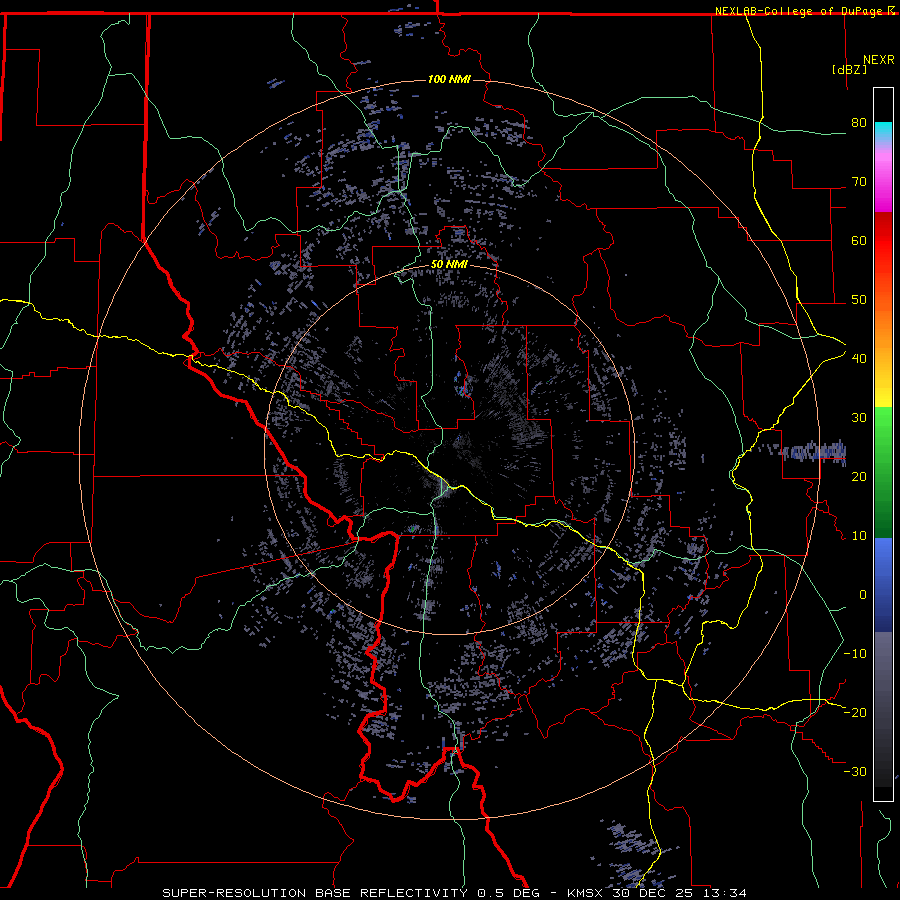Click the "50 NMI" range ring label
The height and width of the screenshot is (900, 900).
coord(449,265)
